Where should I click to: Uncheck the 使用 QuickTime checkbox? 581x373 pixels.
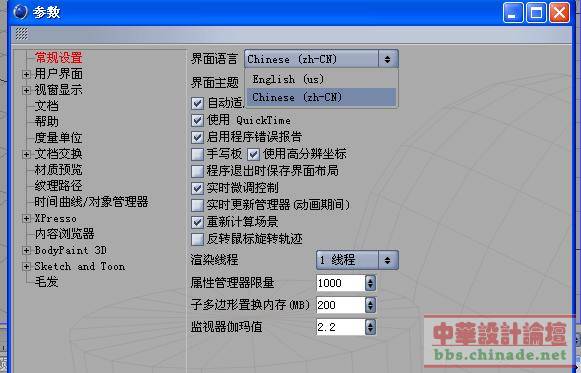click(197, 120)
